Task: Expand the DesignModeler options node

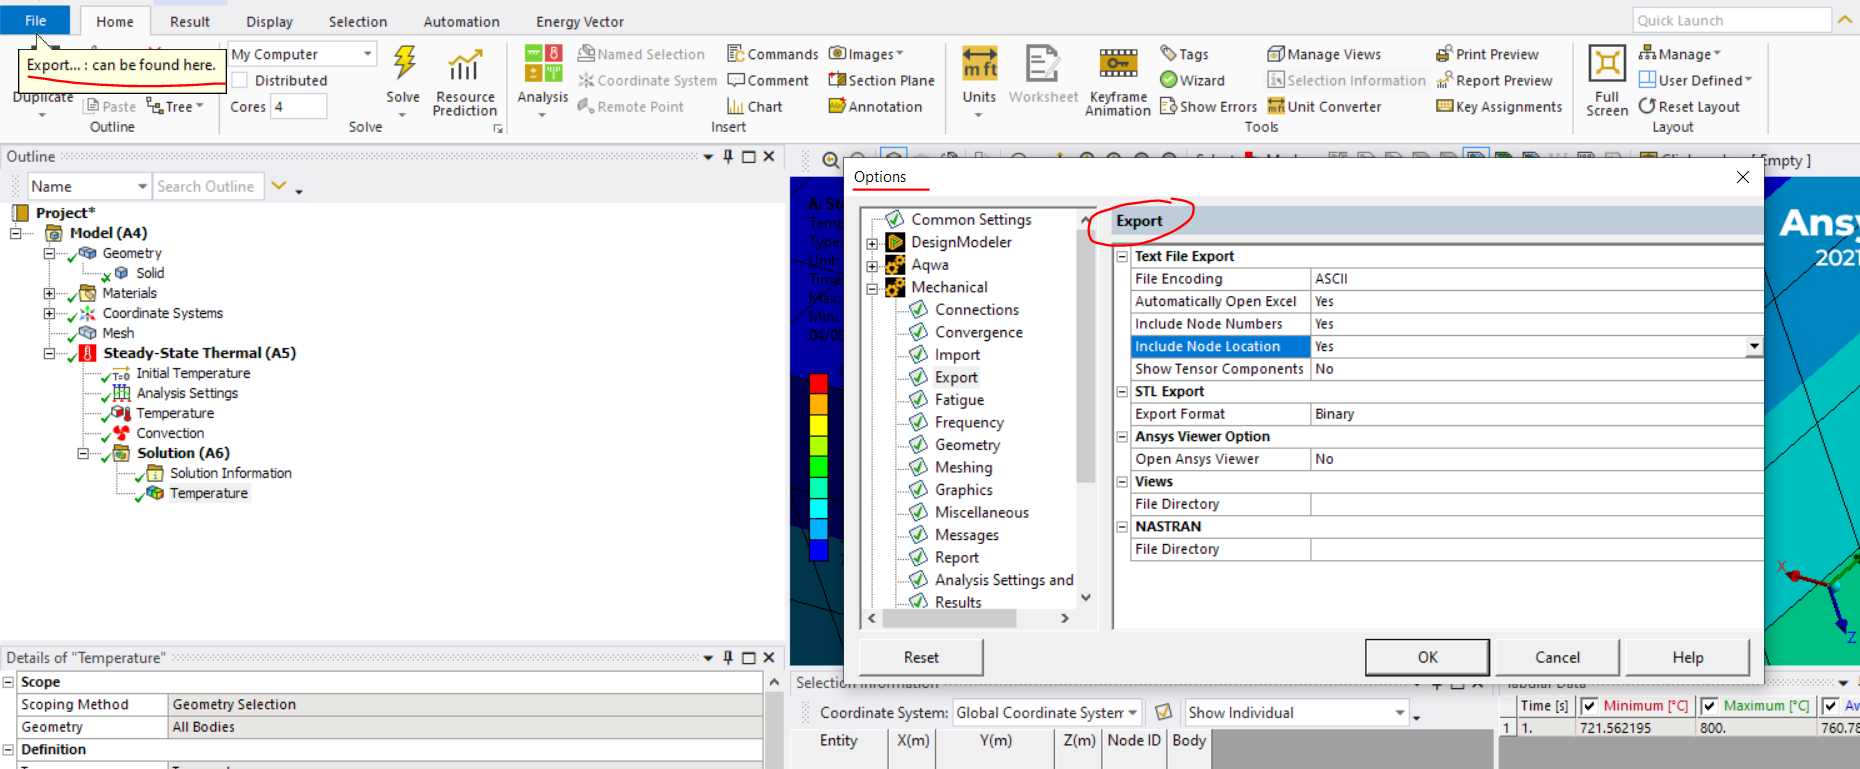Action: click(x=872, y=243)
